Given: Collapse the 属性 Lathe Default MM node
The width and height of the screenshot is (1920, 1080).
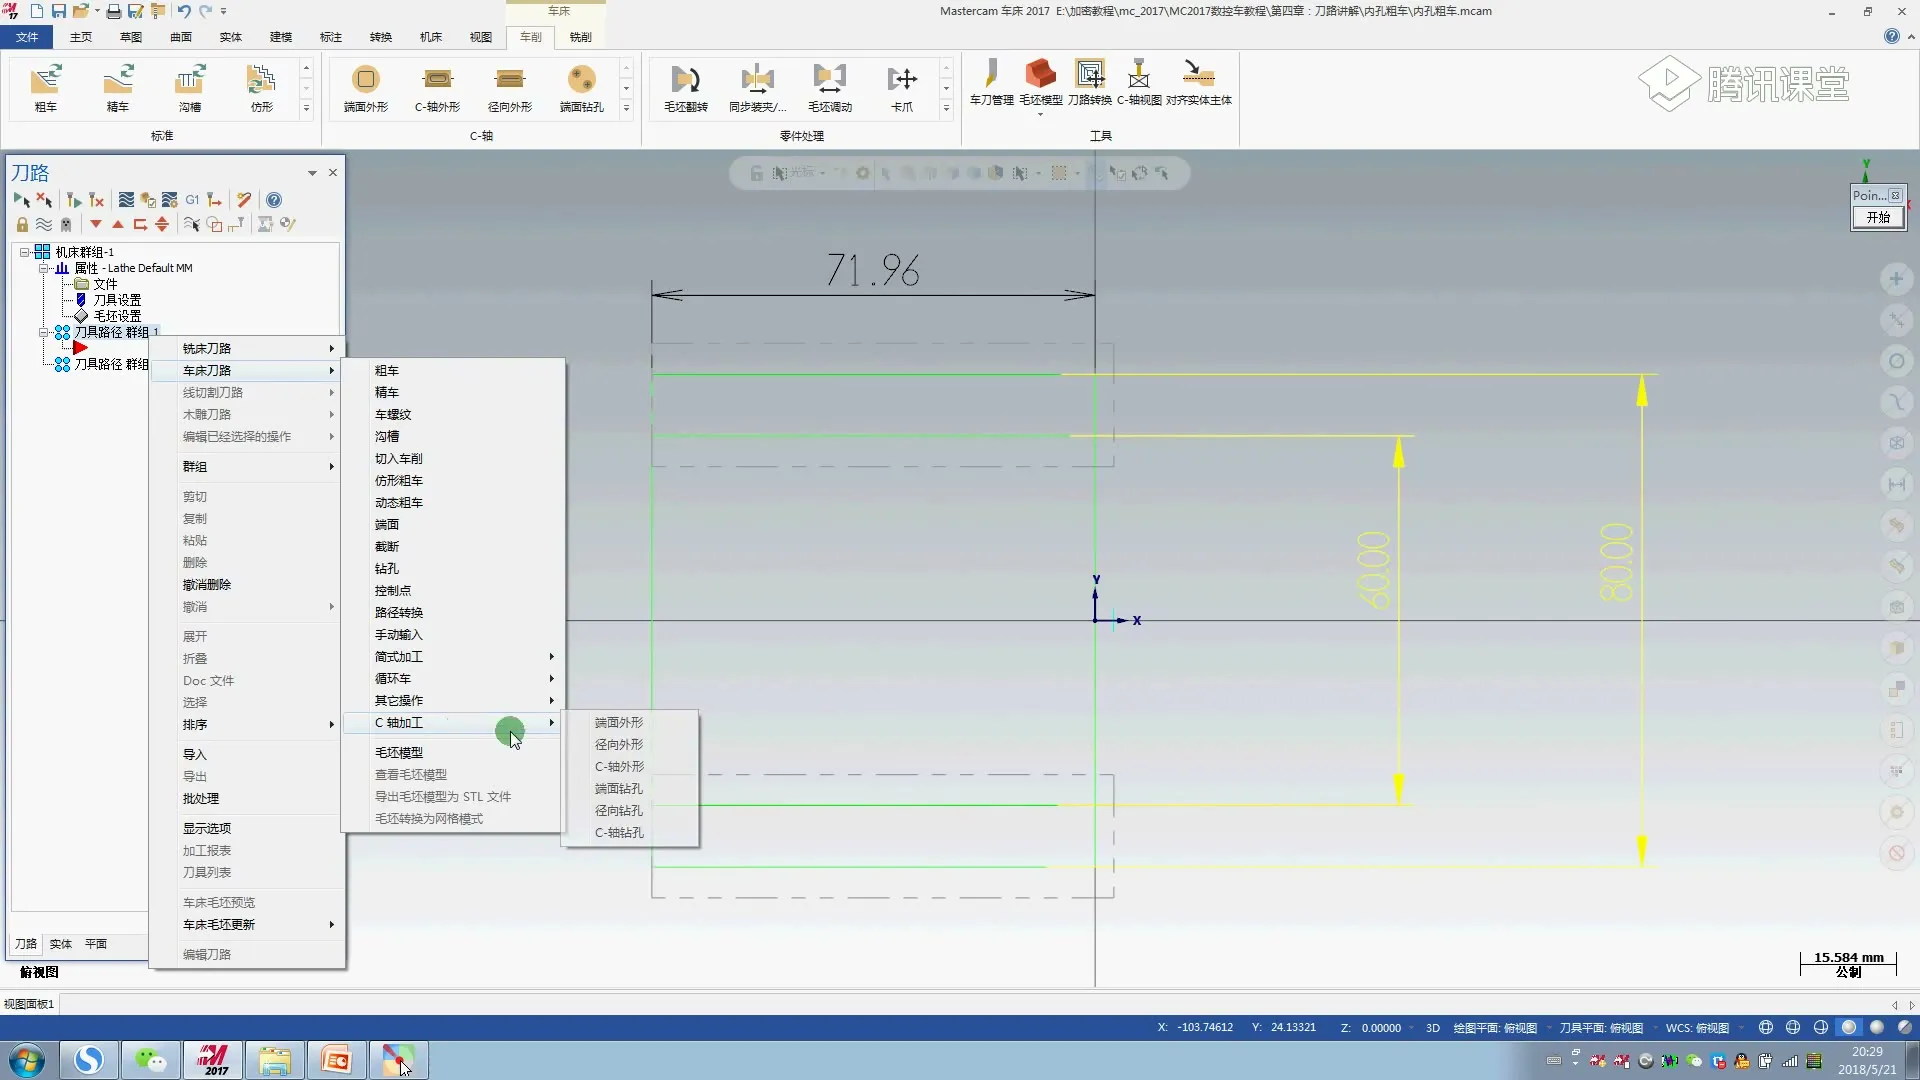Looking at the screenshot, I should pos(44,268).
